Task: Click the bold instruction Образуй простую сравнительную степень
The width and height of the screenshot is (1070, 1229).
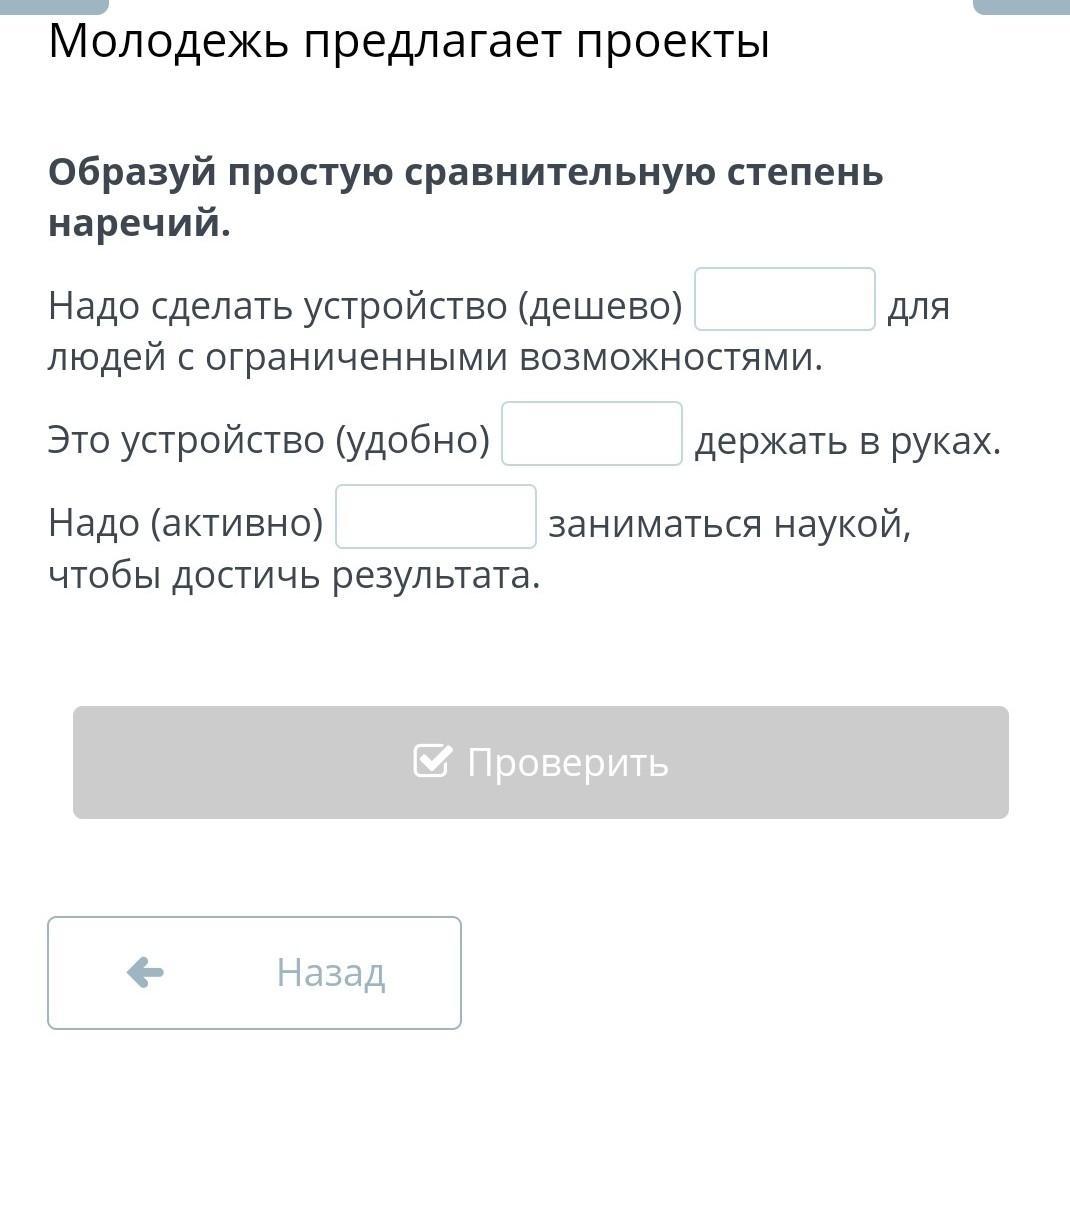Action: [x=466, y=172]
